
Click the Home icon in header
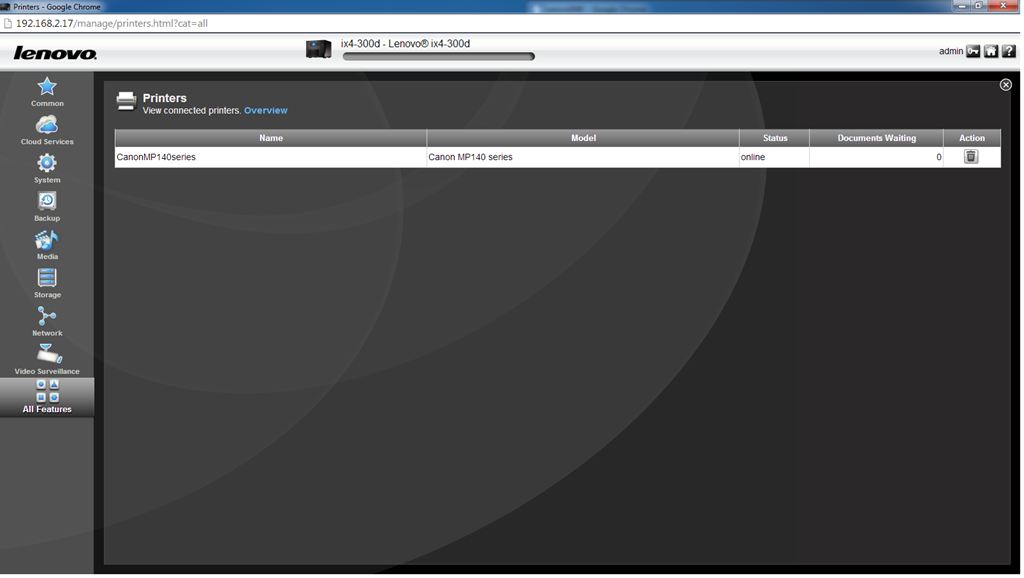(991, 51)
